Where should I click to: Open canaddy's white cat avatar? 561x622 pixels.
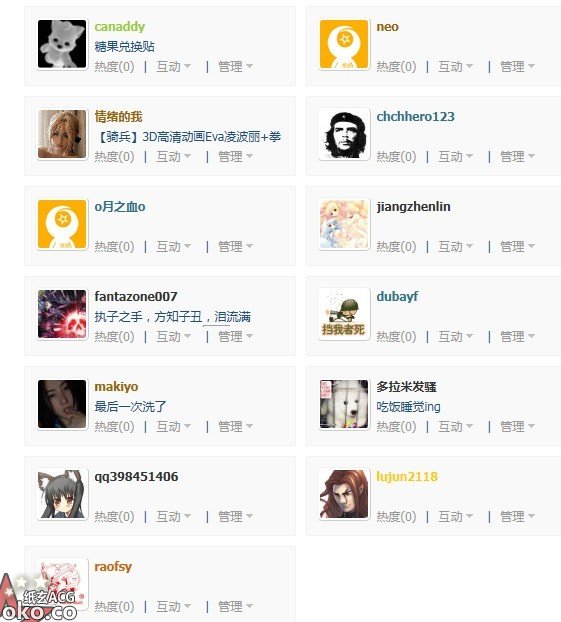tap(62, 44)
